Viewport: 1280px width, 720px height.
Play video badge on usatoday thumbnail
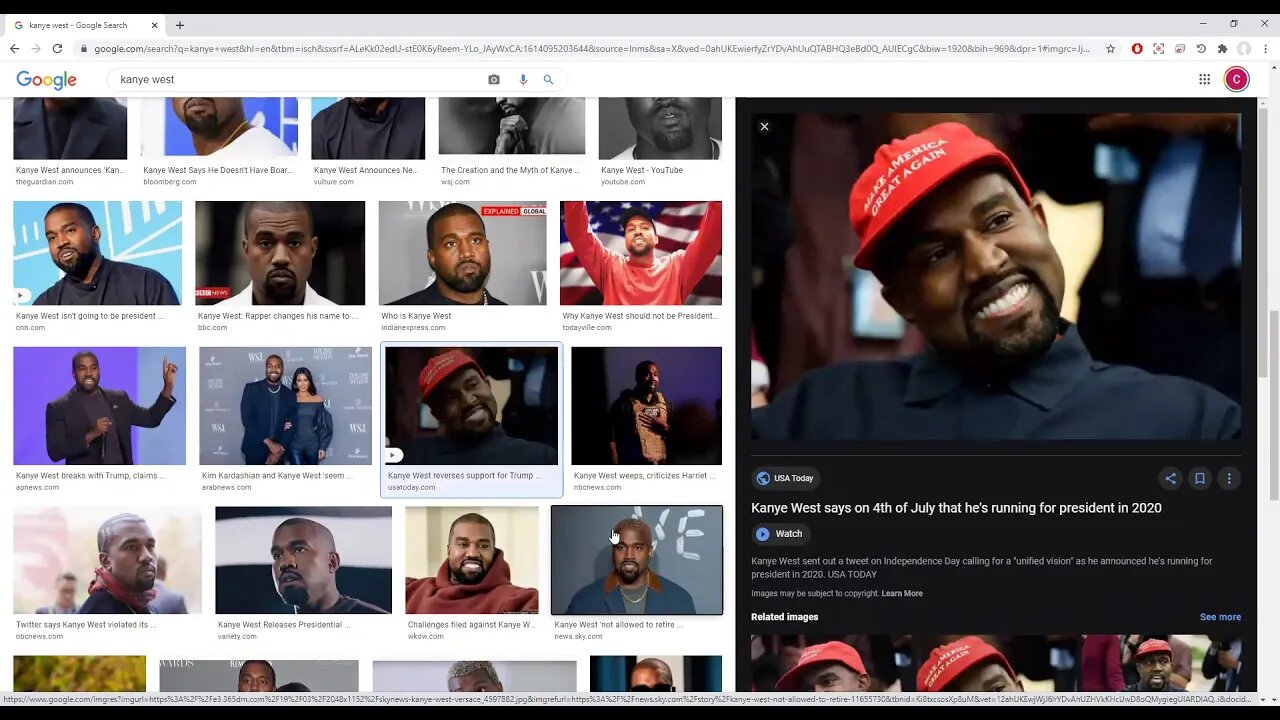[394, 455]
